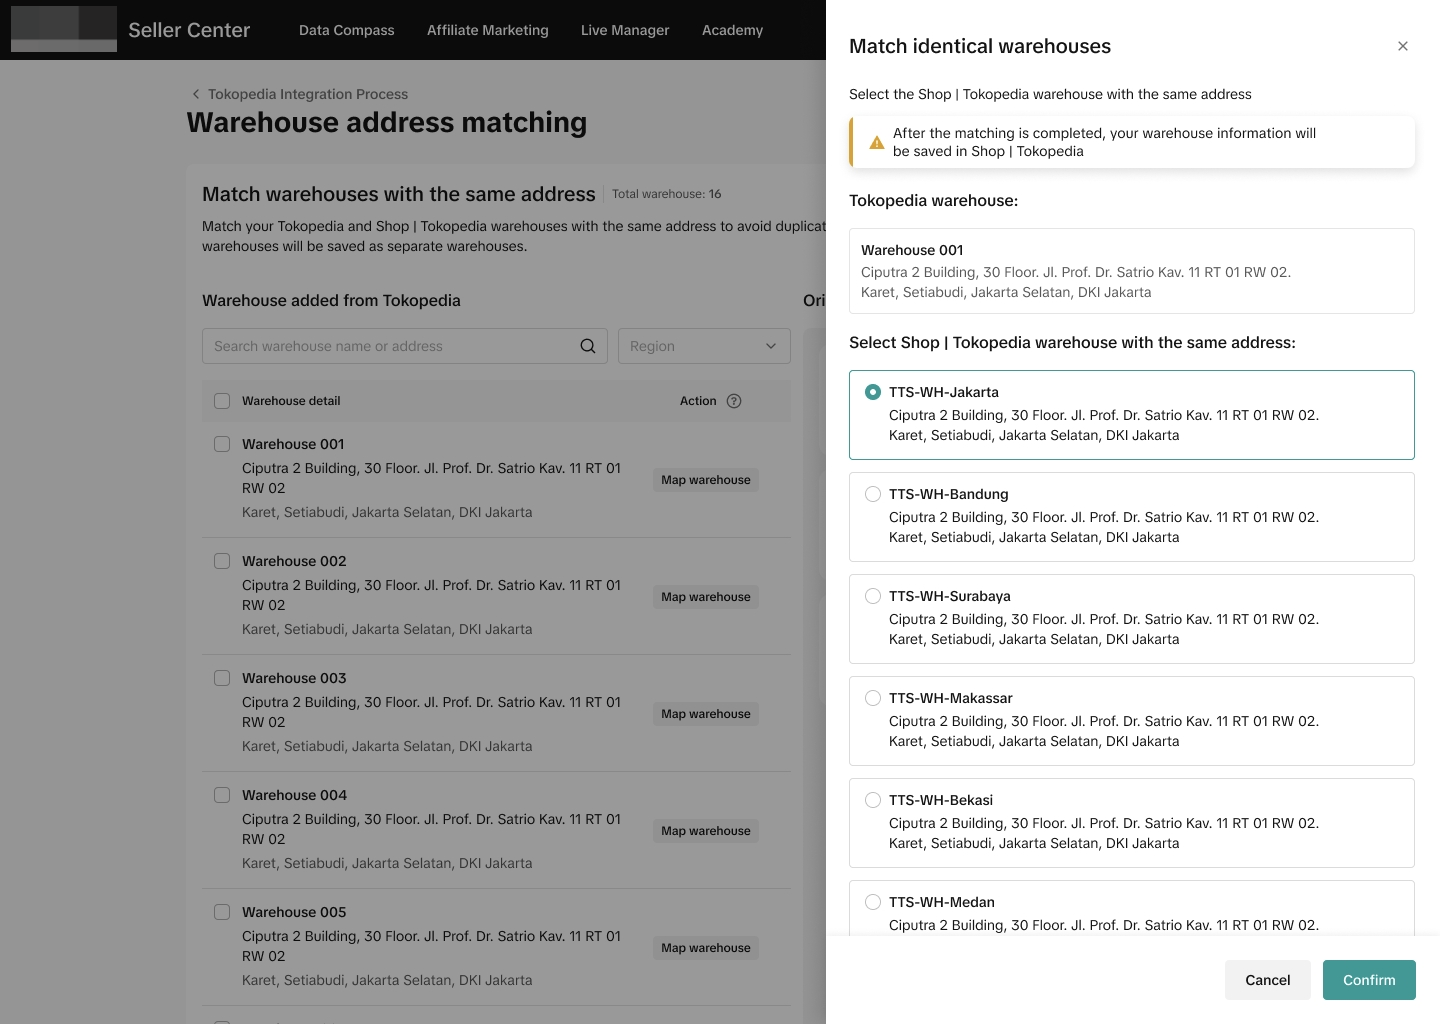The width and height of the screenshot is (1440, 1024).
Task: Click the back chevron beside Tokopedia Integration Process
Action: [x=195, y=94]
